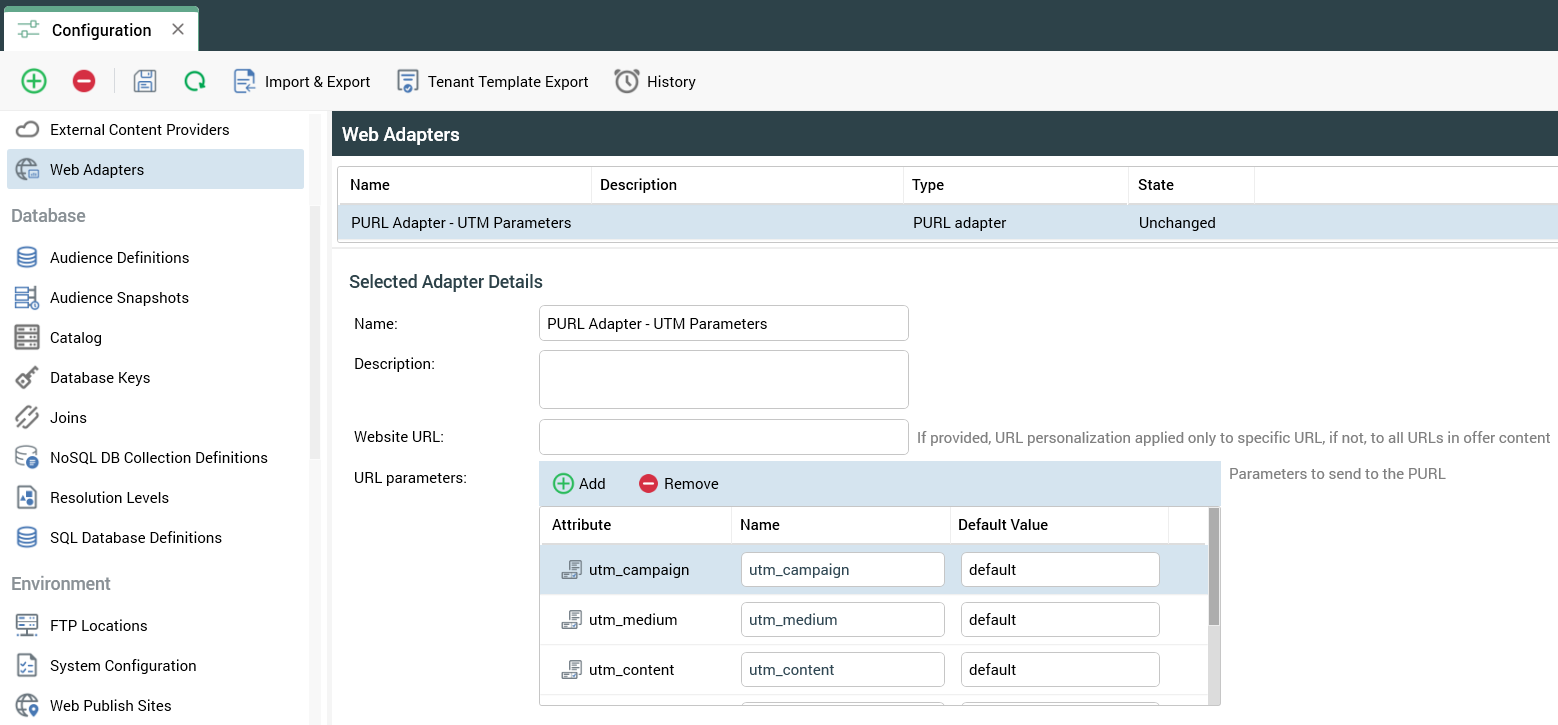Screen dimensions: 1558x725
Task: Open External Content Providers section
Action: (139, 130)
